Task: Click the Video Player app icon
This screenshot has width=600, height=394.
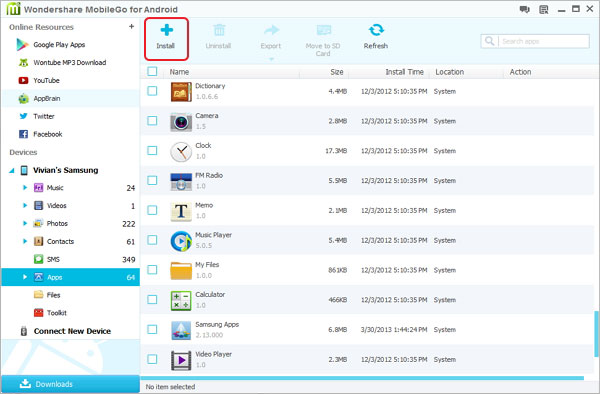Action: pyautogui.click(x=181, y=360)
